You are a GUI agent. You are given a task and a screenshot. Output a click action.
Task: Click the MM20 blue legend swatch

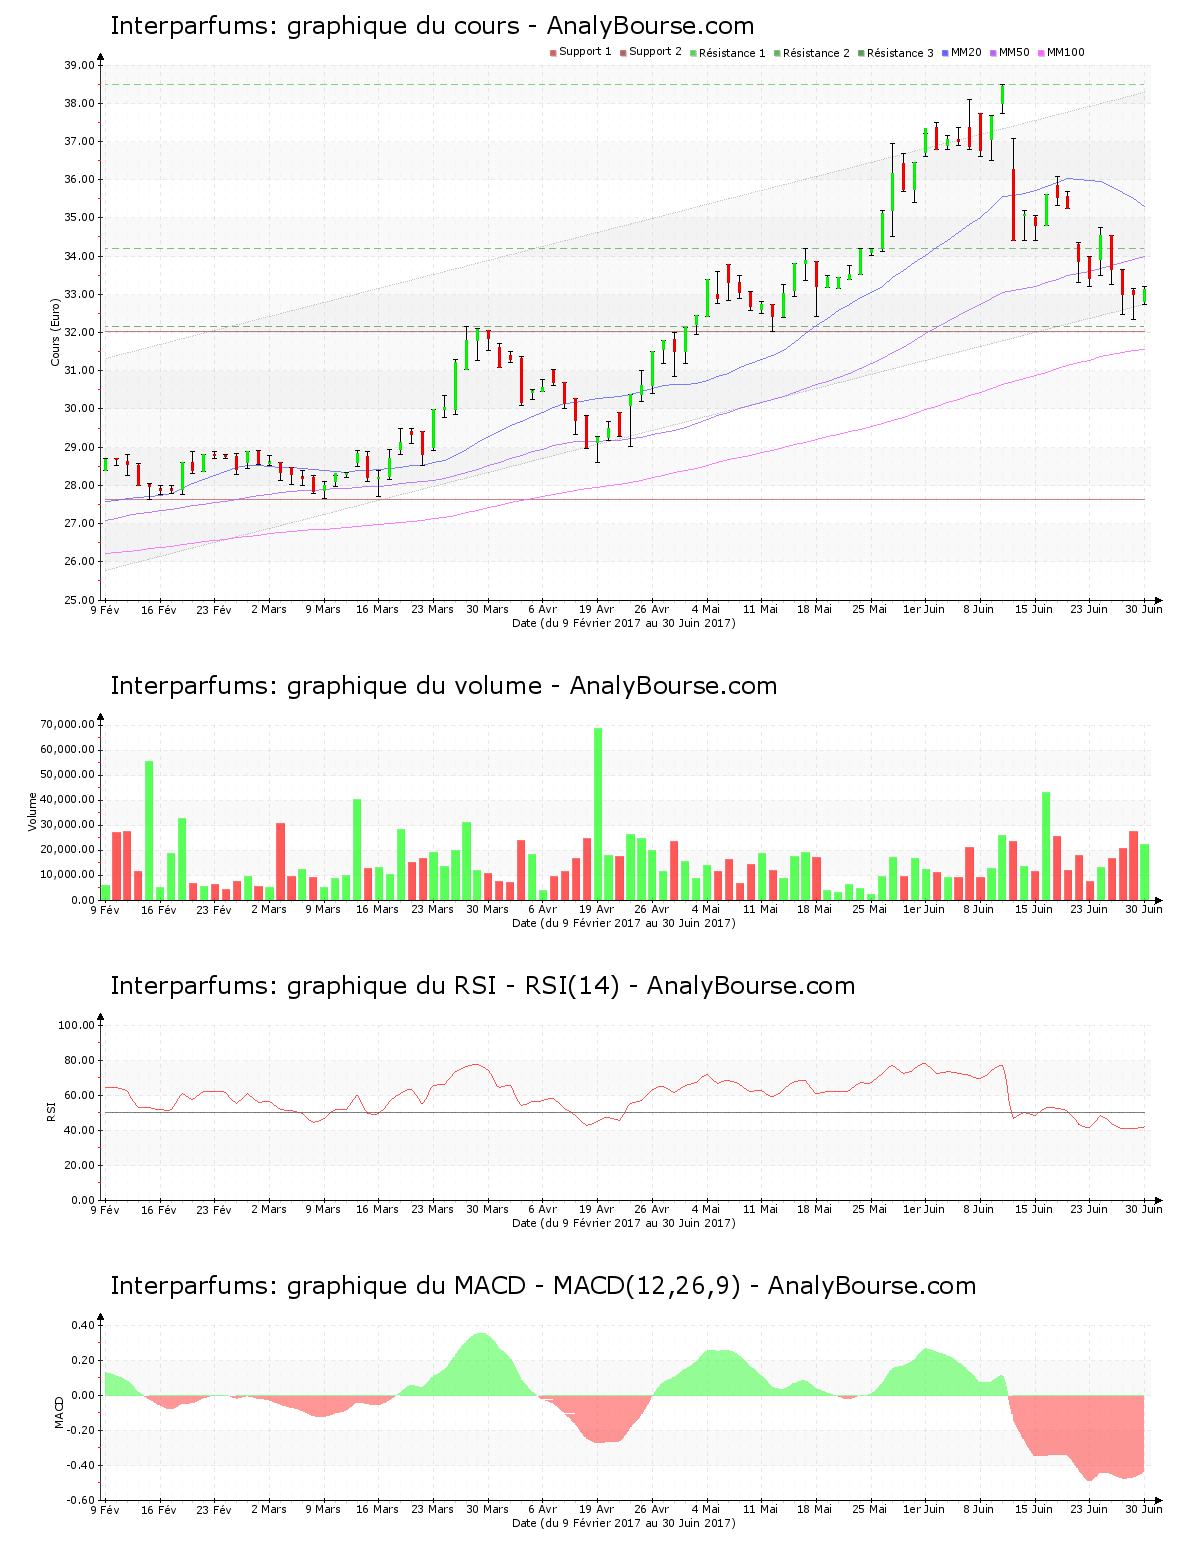point(945,52)
